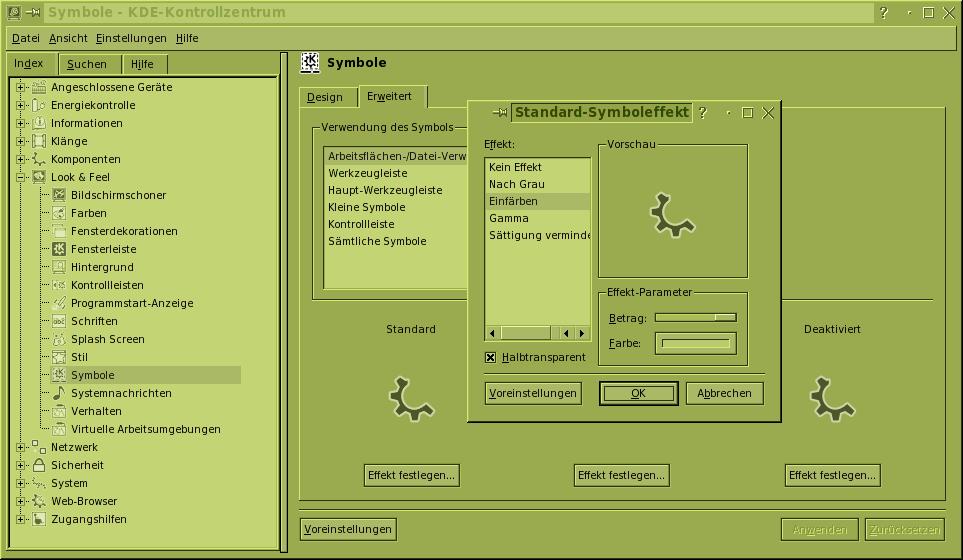Screen dimensions: 963x560
Task: Switch to the Hilfe tab in sidebar
Action: (x=142, y=64)
